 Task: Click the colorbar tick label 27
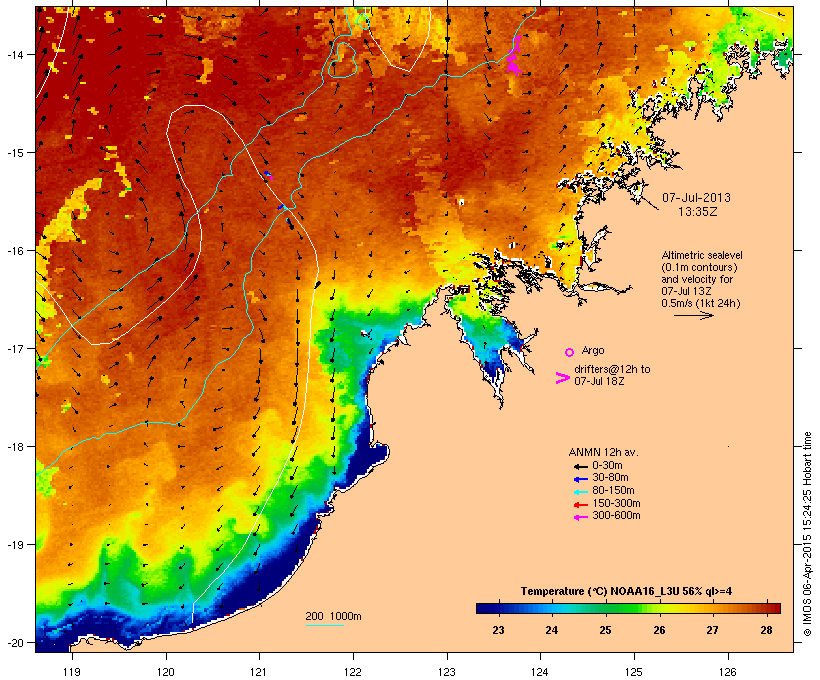click(x=713, y=630)
